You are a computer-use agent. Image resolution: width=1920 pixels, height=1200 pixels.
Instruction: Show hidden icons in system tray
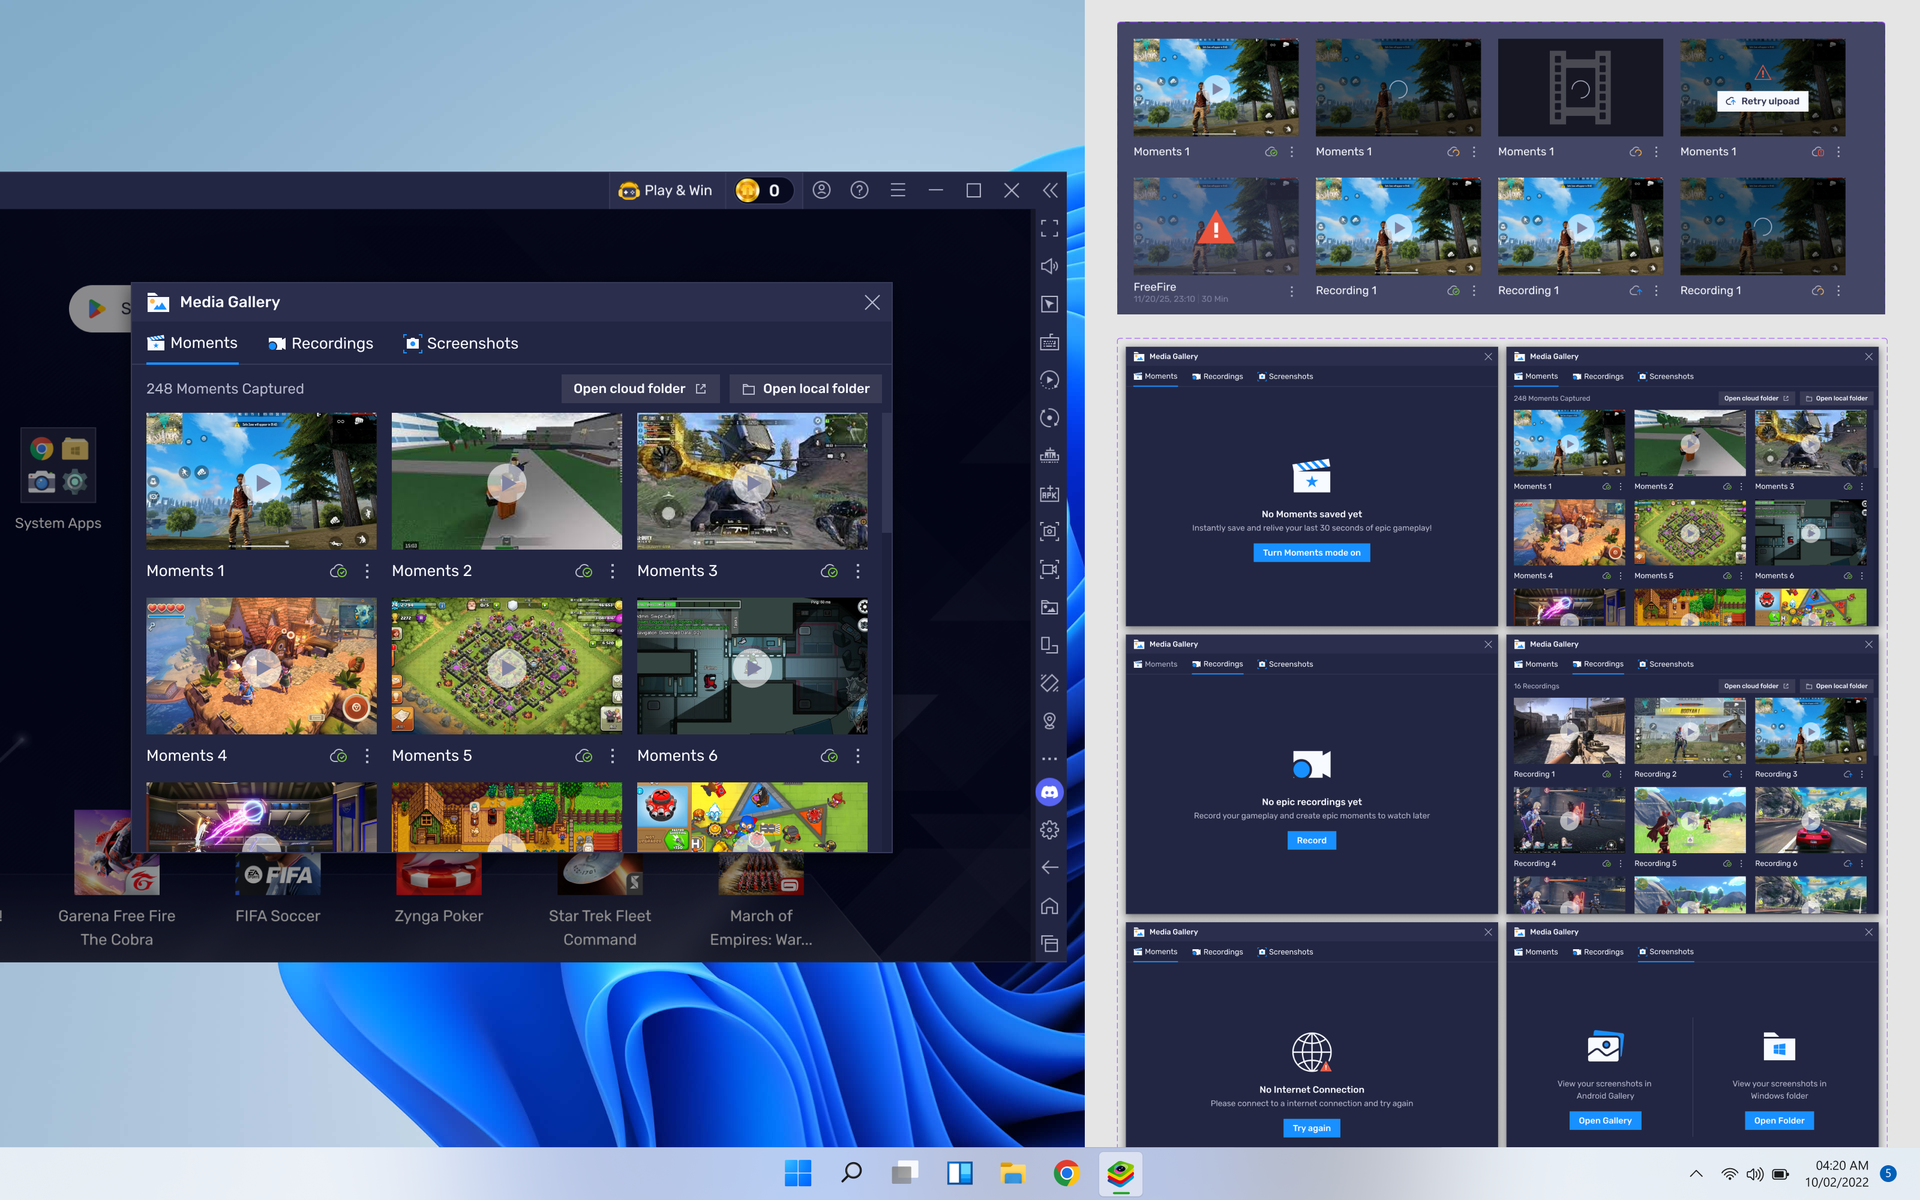click(1696, 1174)
